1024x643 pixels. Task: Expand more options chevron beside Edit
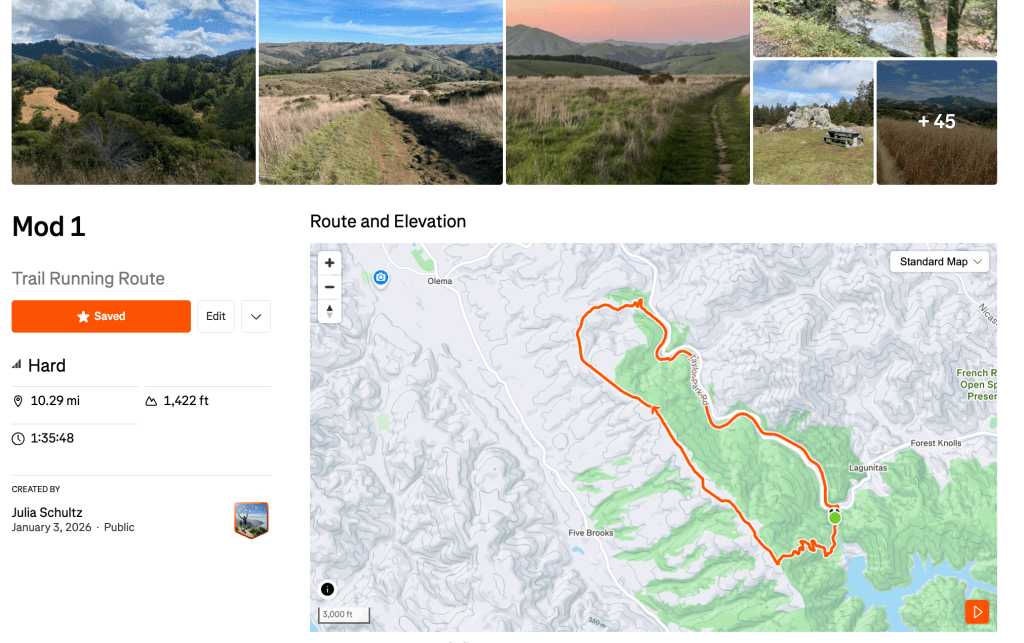click(x=256, y=316)
